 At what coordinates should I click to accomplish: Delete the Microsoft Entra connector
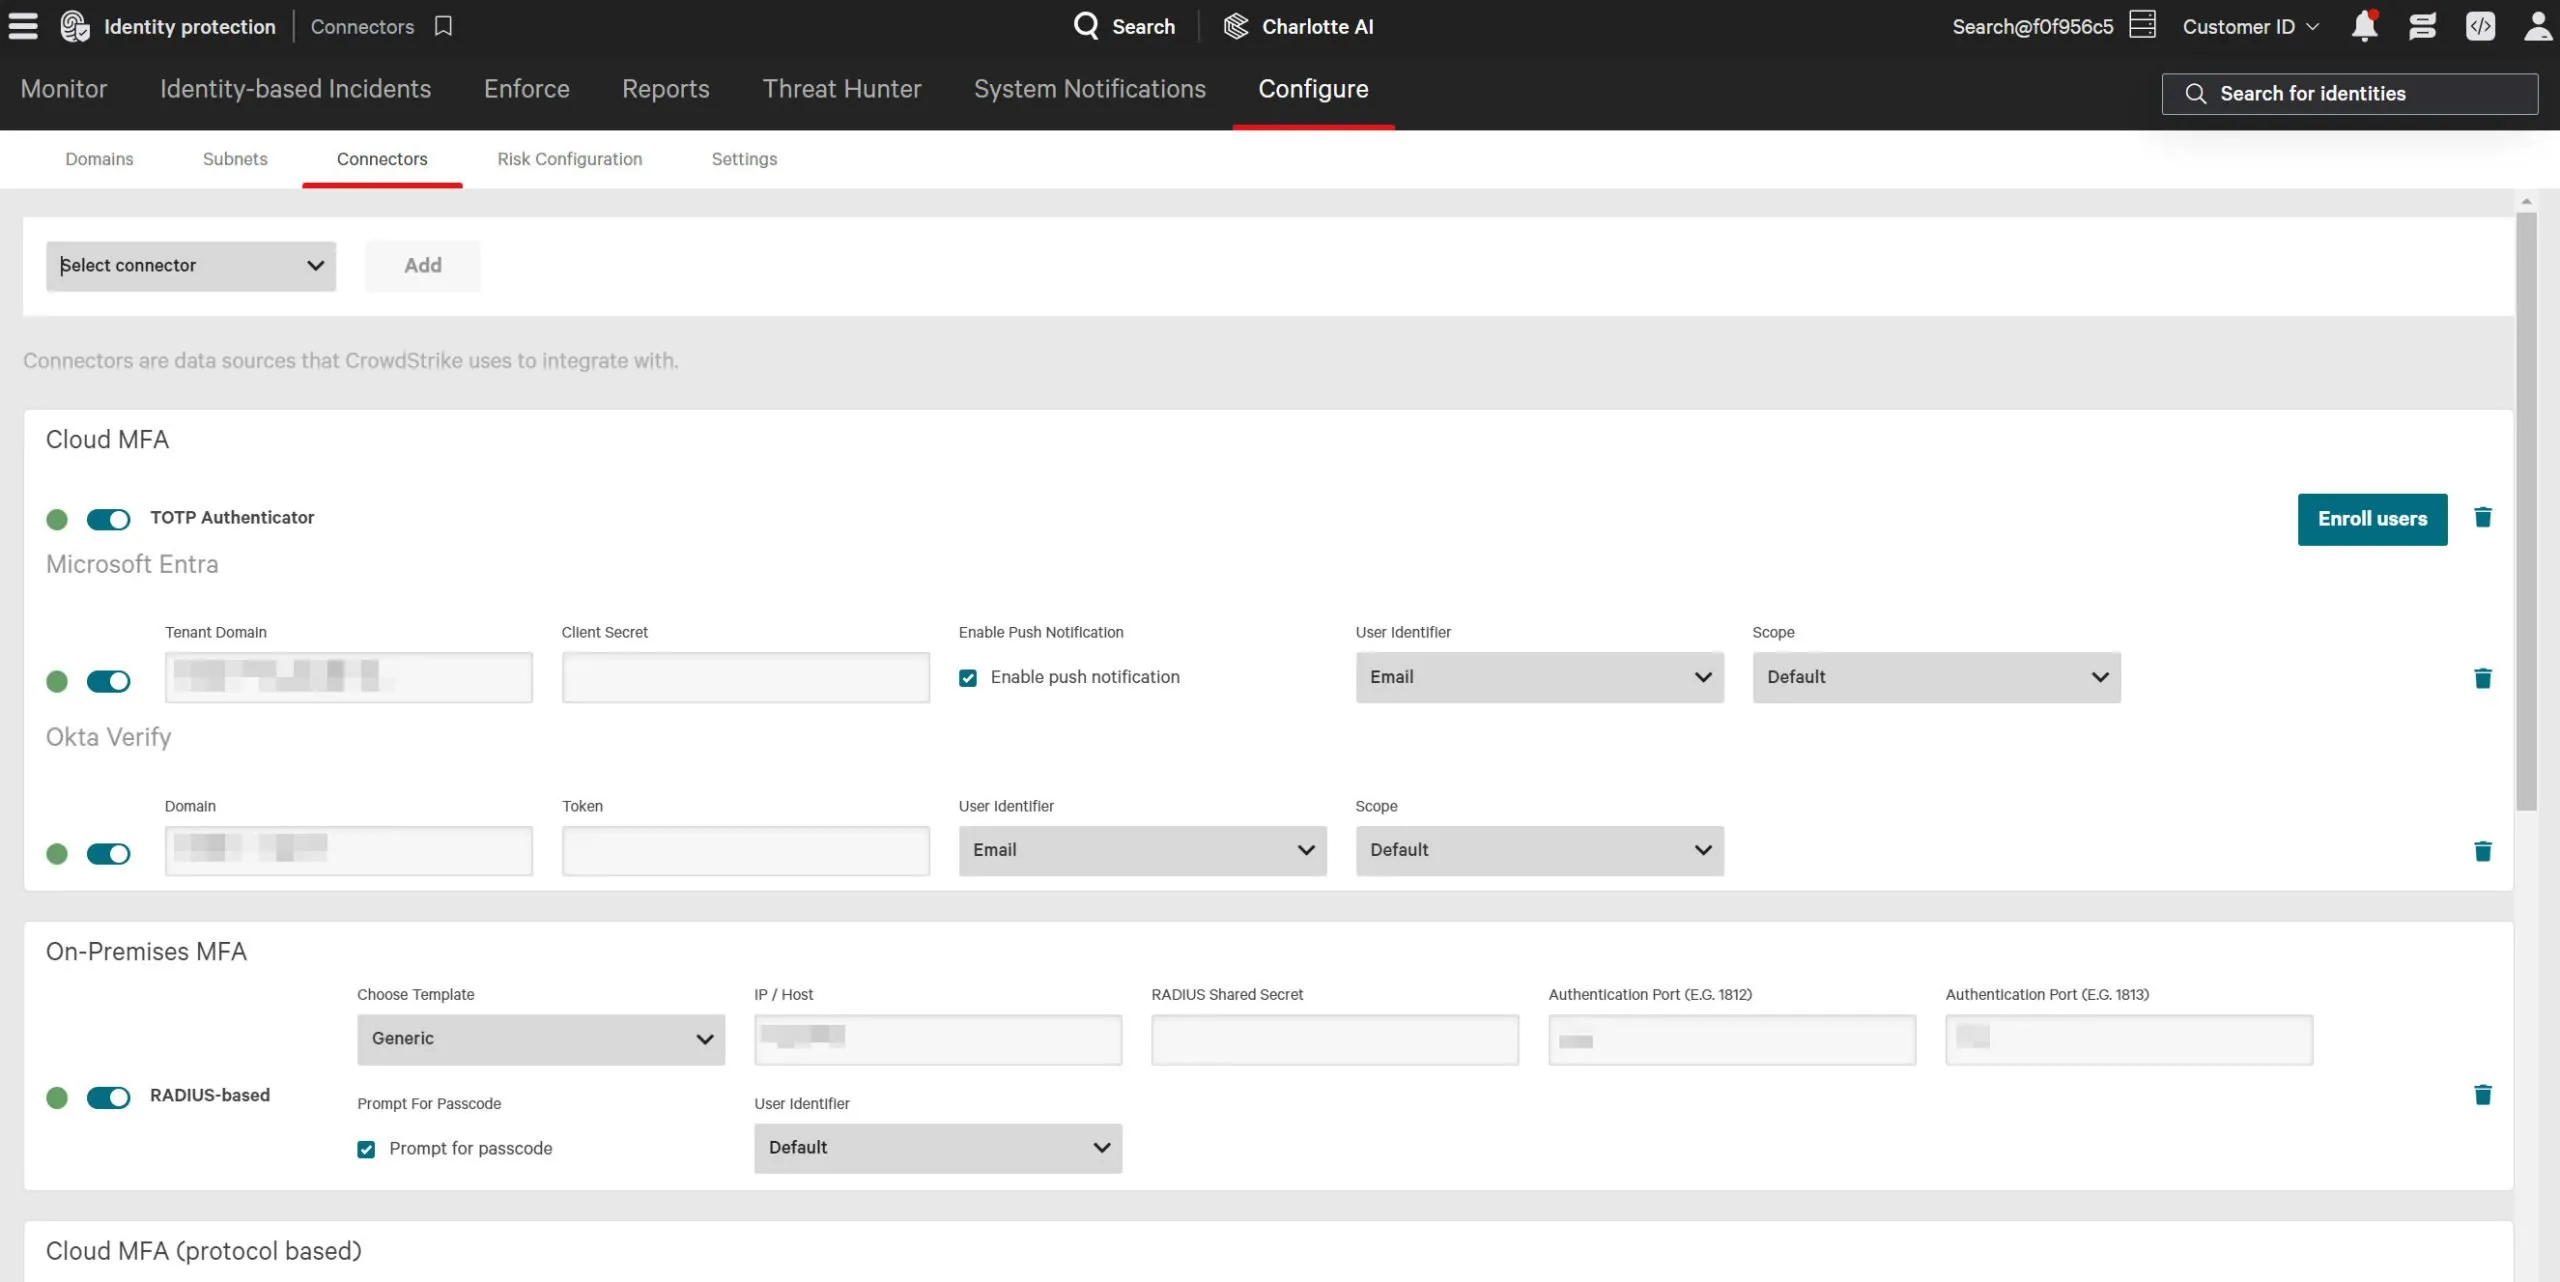click(x=2482, y=678)
